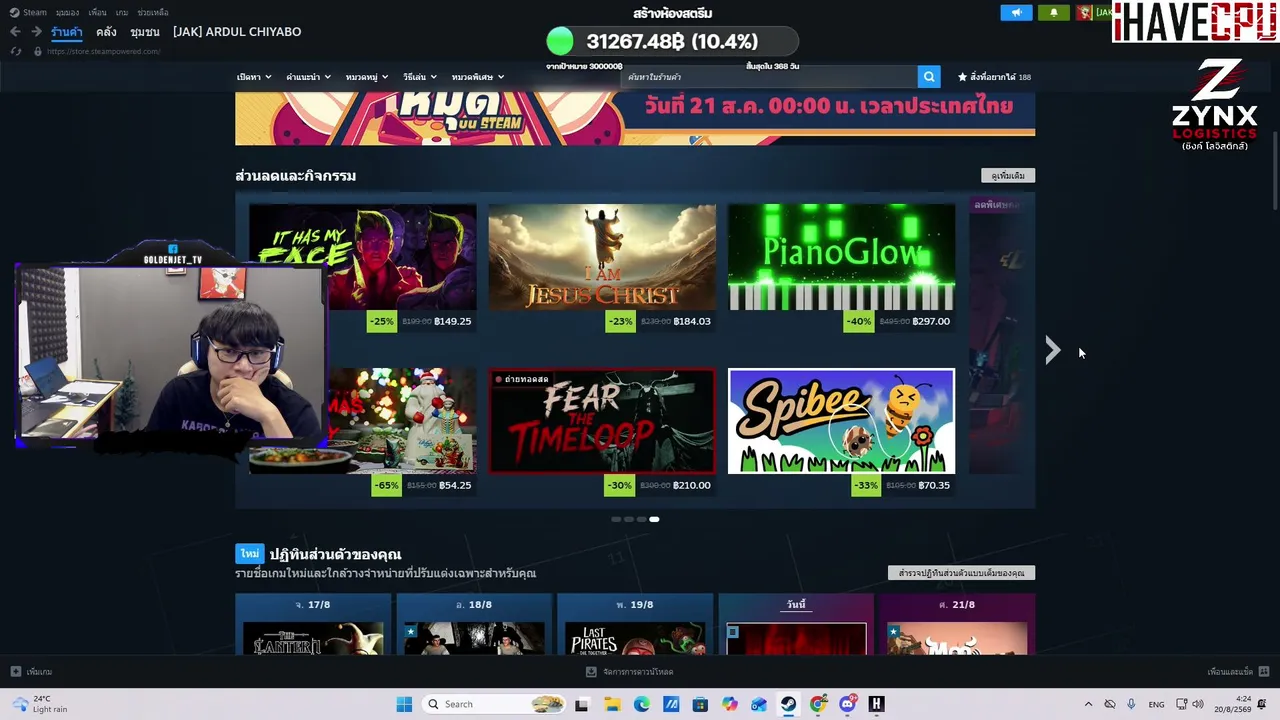Open Last Pirates calendar game thumbnail

635,639
